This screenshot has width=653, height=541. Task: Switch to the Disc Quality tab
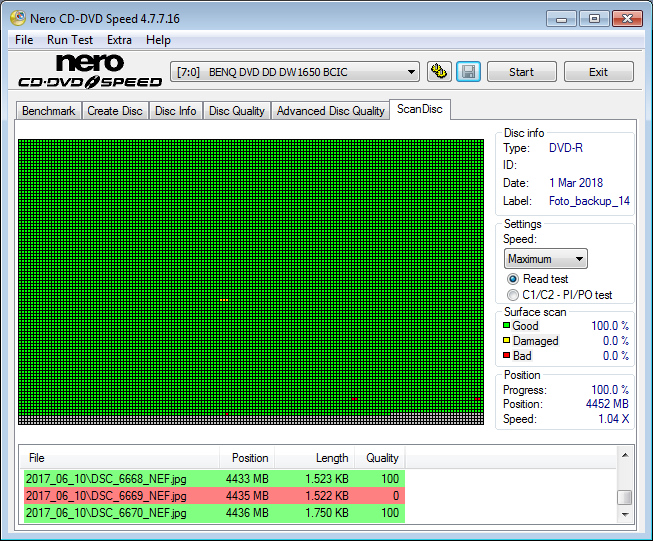(237, 111)
